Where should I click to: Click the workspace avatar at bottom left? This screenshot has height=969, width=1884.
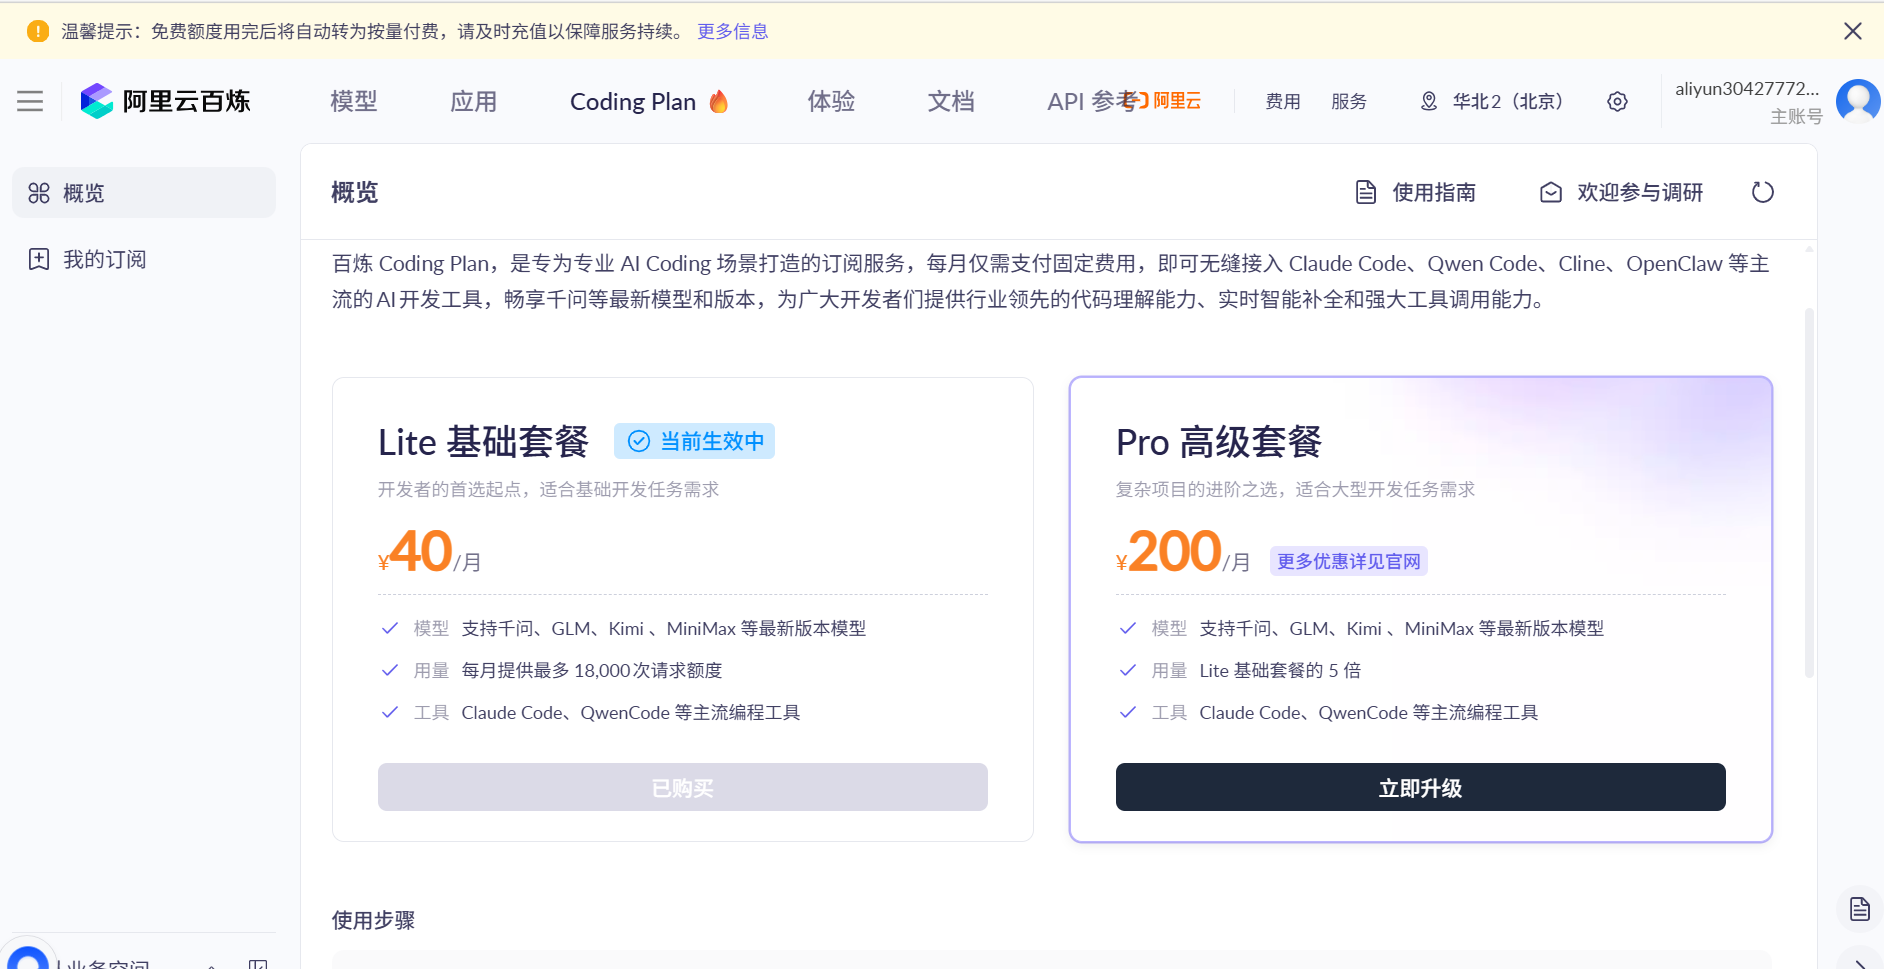(27, 958)
